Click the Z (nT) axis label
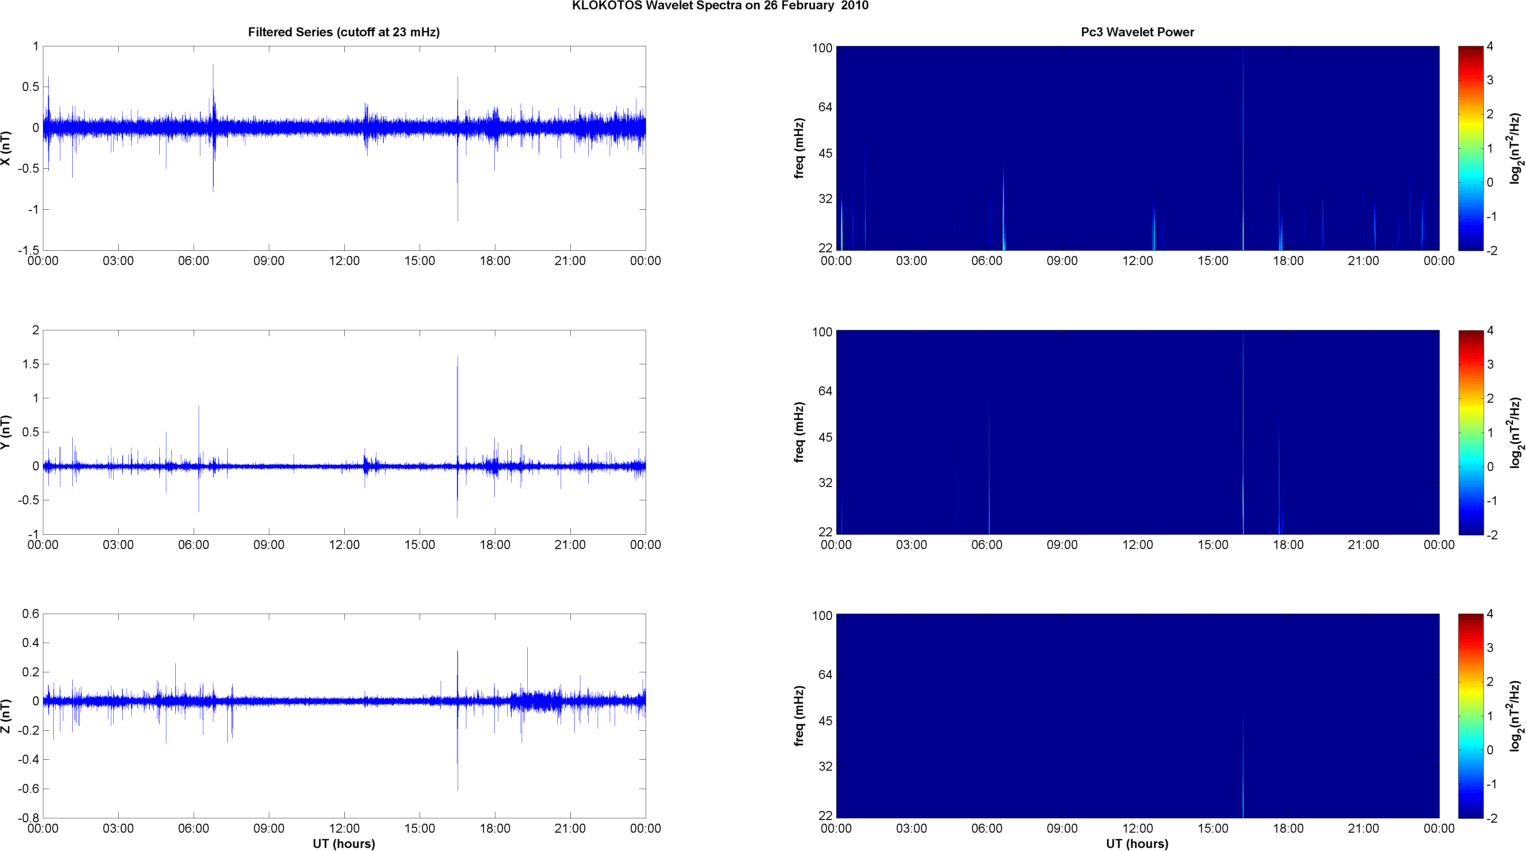This screenshot has width=1526, height=851. point(6,716)
